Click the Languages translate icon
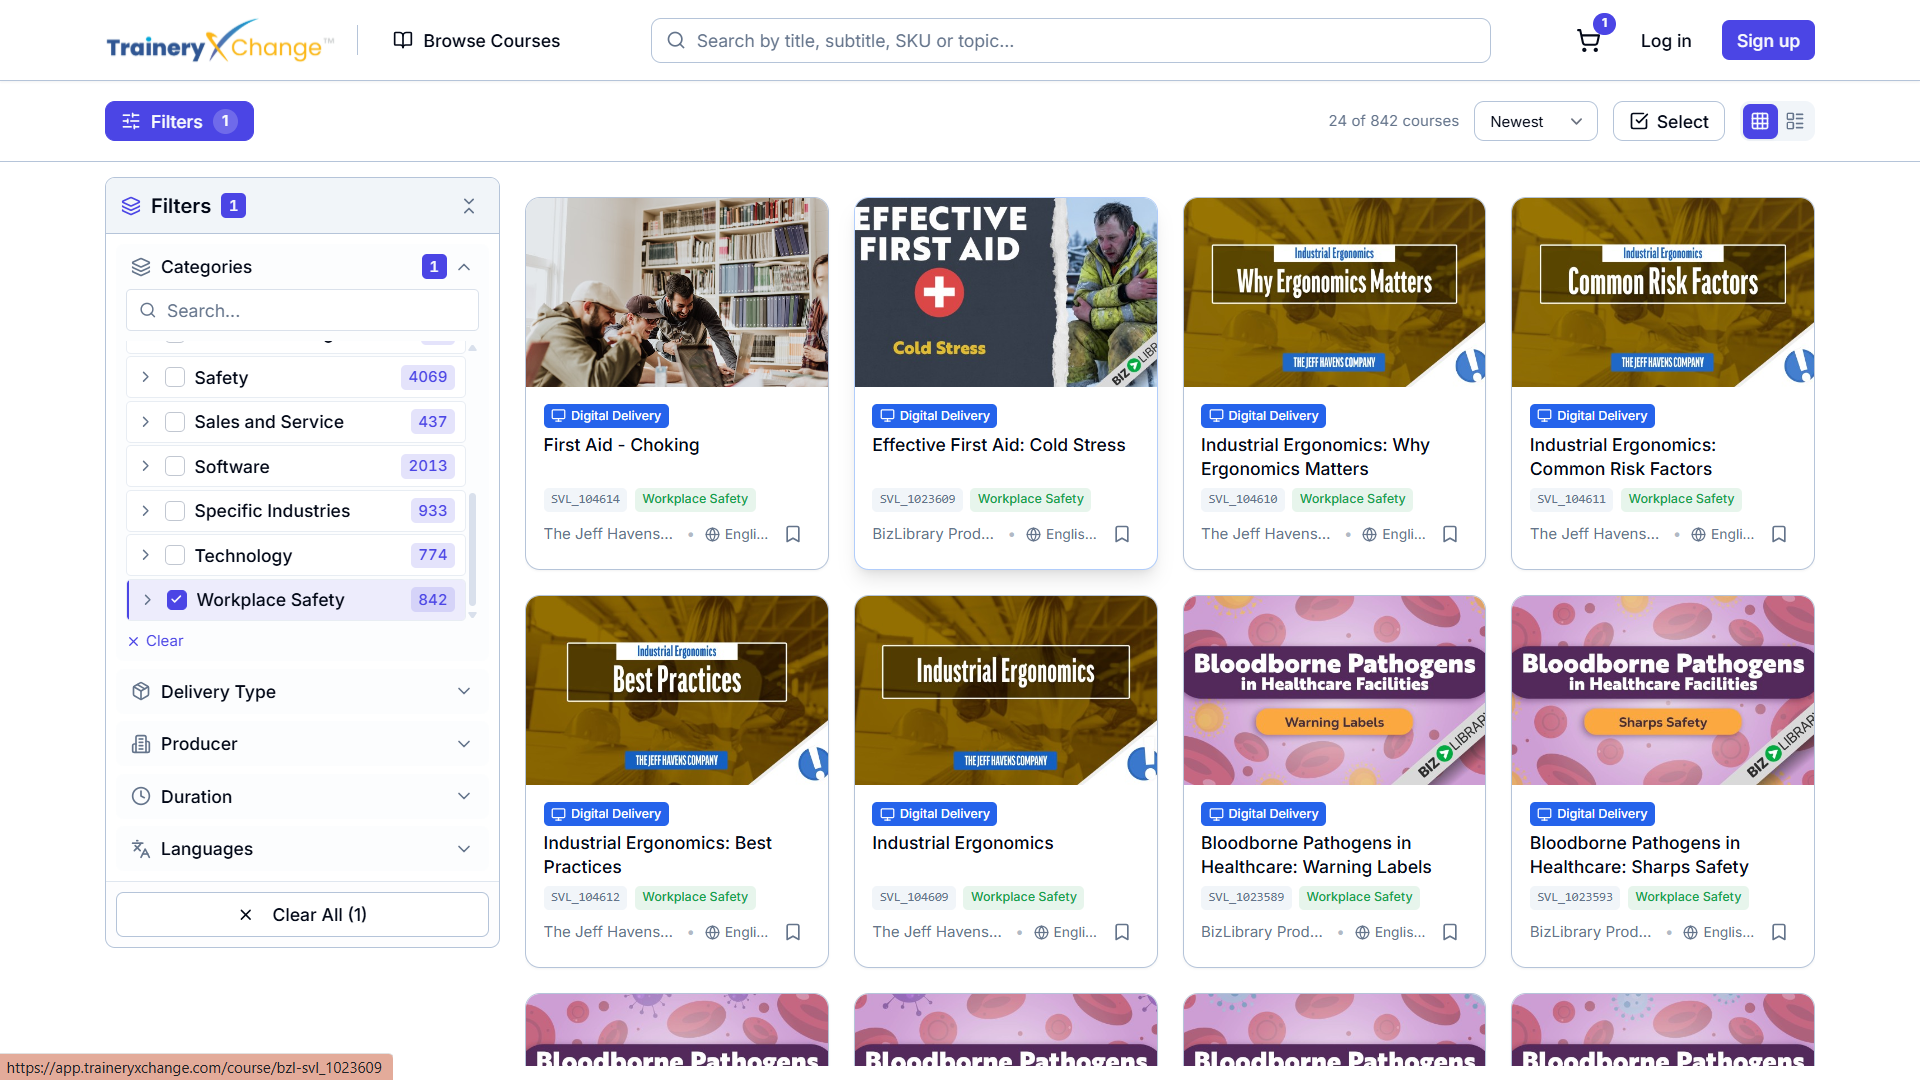1920x1080 pixels. 141,849
